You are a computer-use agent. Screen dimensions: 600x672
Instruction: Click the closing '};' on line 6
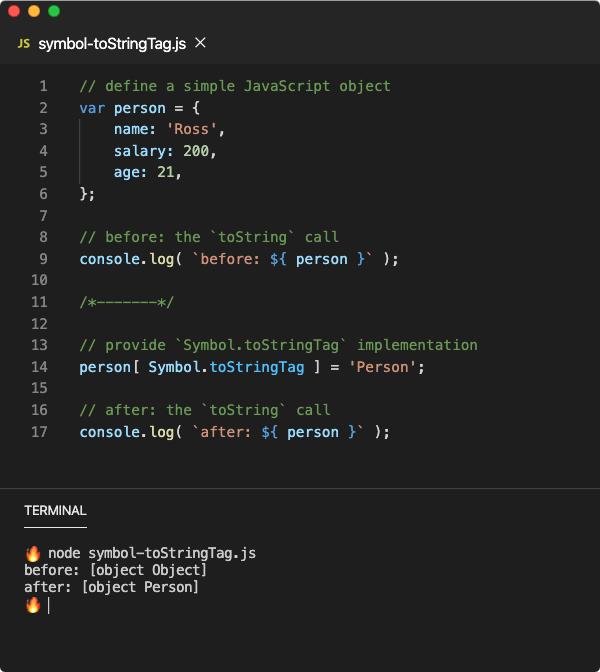(x=87, y=194)
